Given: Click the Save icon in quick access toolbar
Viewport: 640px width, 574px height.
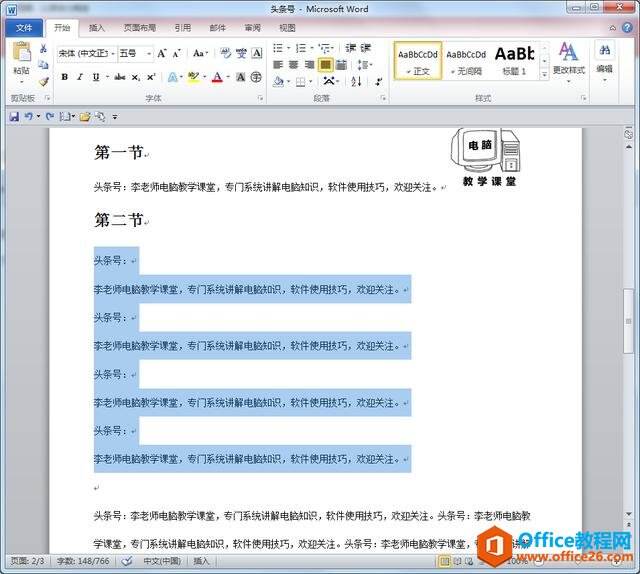Looking at the screenshot, I should click(14, 117).
